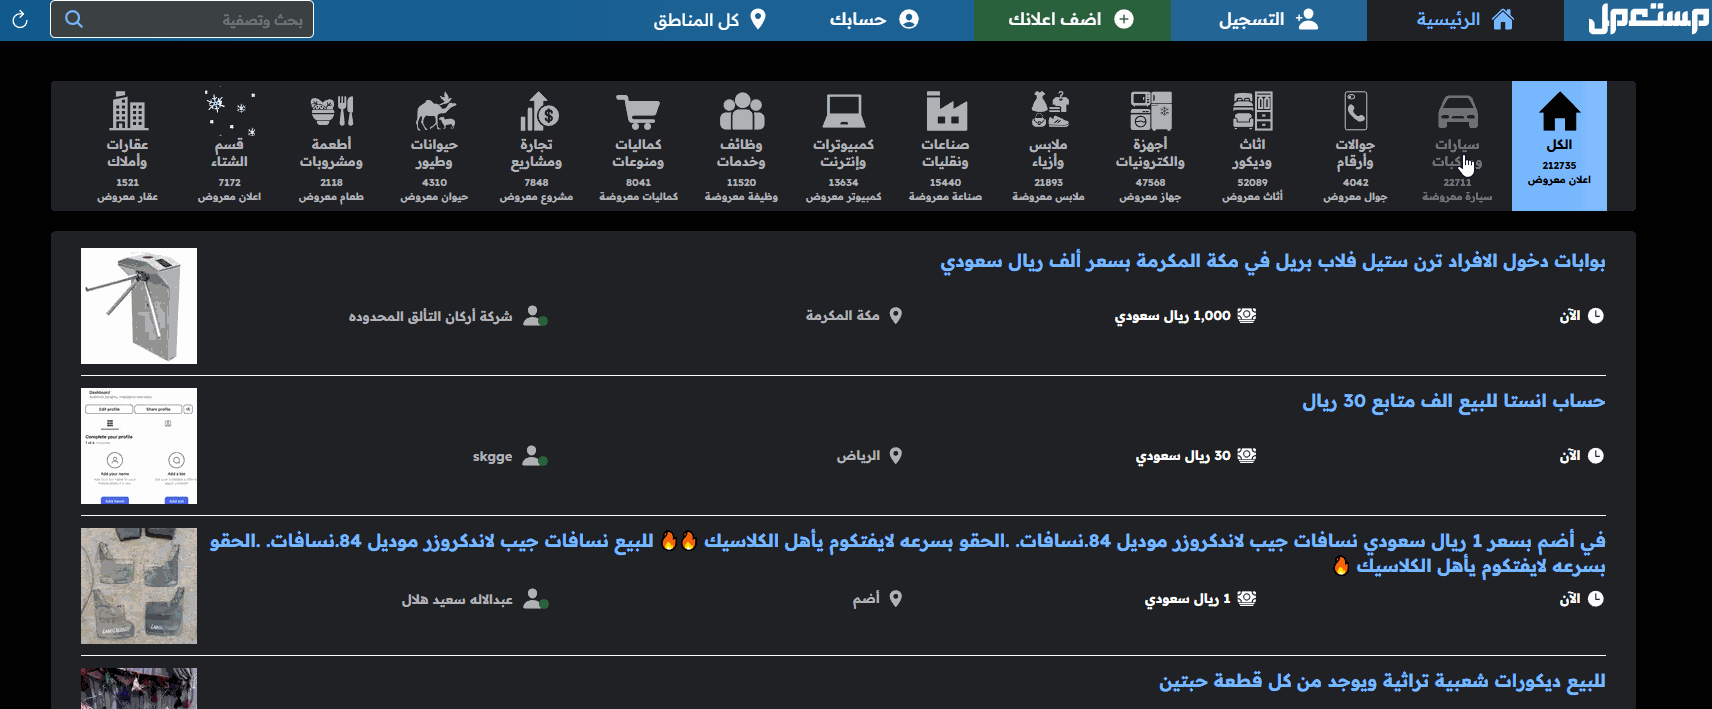1712x709 pixels.
Task: Click the cars category icon
Action: 1457,112
